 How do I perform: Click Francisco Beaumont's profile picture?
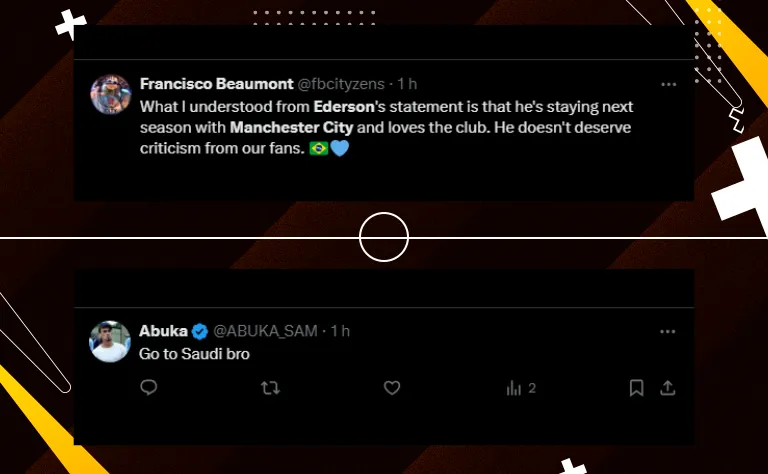click(111, 95)
